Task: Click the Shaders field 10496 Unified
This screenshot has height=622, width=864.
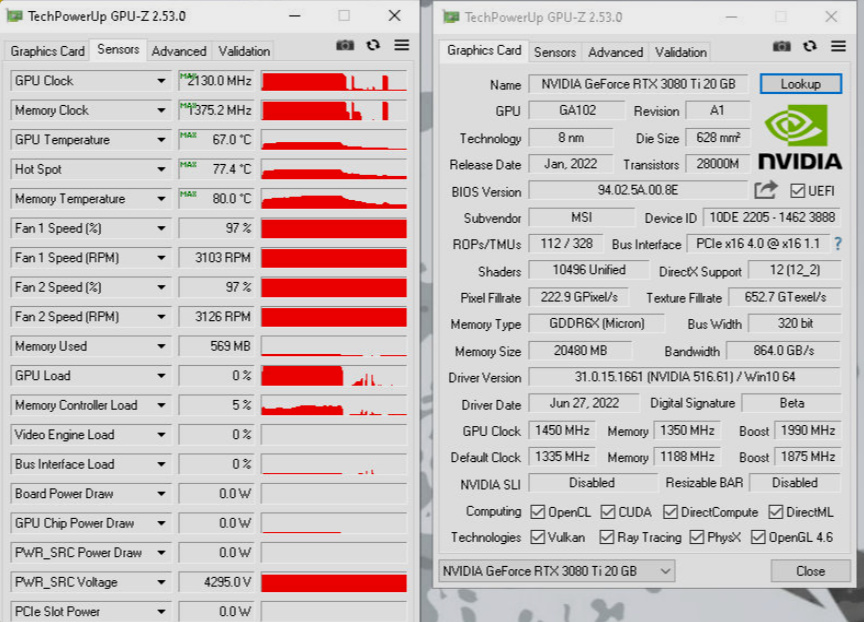Action: pos(588,270)
